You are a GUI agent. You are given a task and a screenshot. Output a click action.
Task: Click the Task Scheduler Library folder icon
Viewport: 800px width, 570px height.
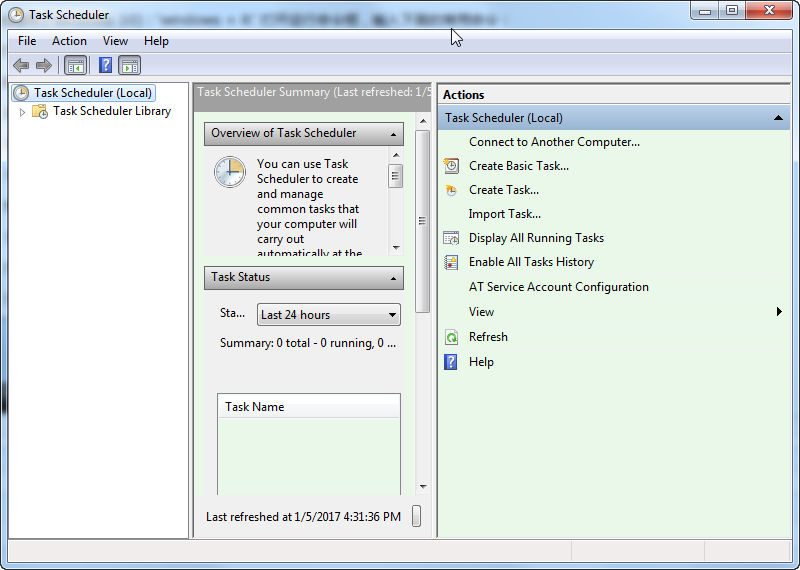point(40,111)
